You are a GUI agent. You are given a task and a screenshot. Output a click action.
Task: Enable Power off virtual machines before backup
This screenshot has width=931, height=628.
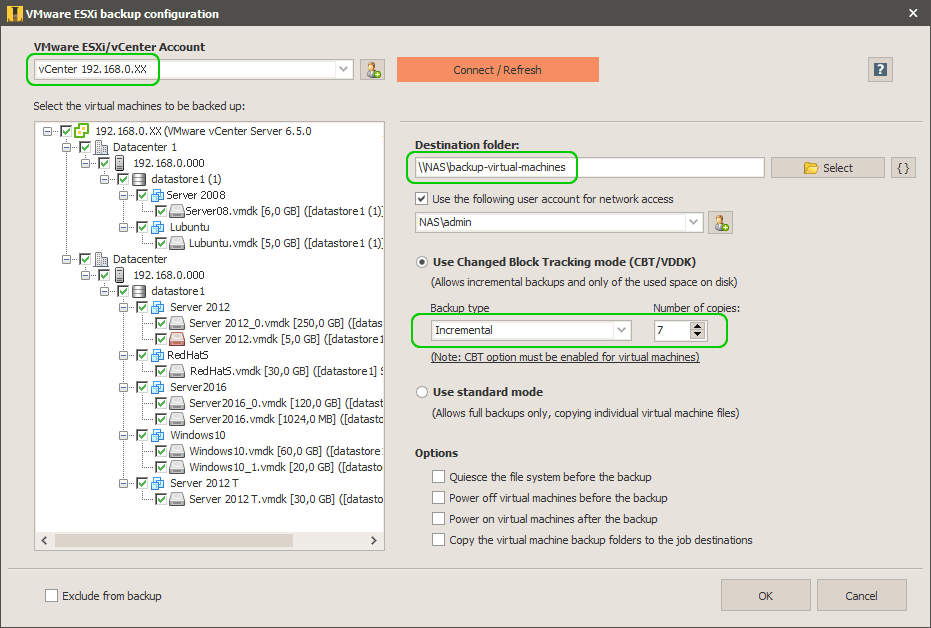[438, 497]
